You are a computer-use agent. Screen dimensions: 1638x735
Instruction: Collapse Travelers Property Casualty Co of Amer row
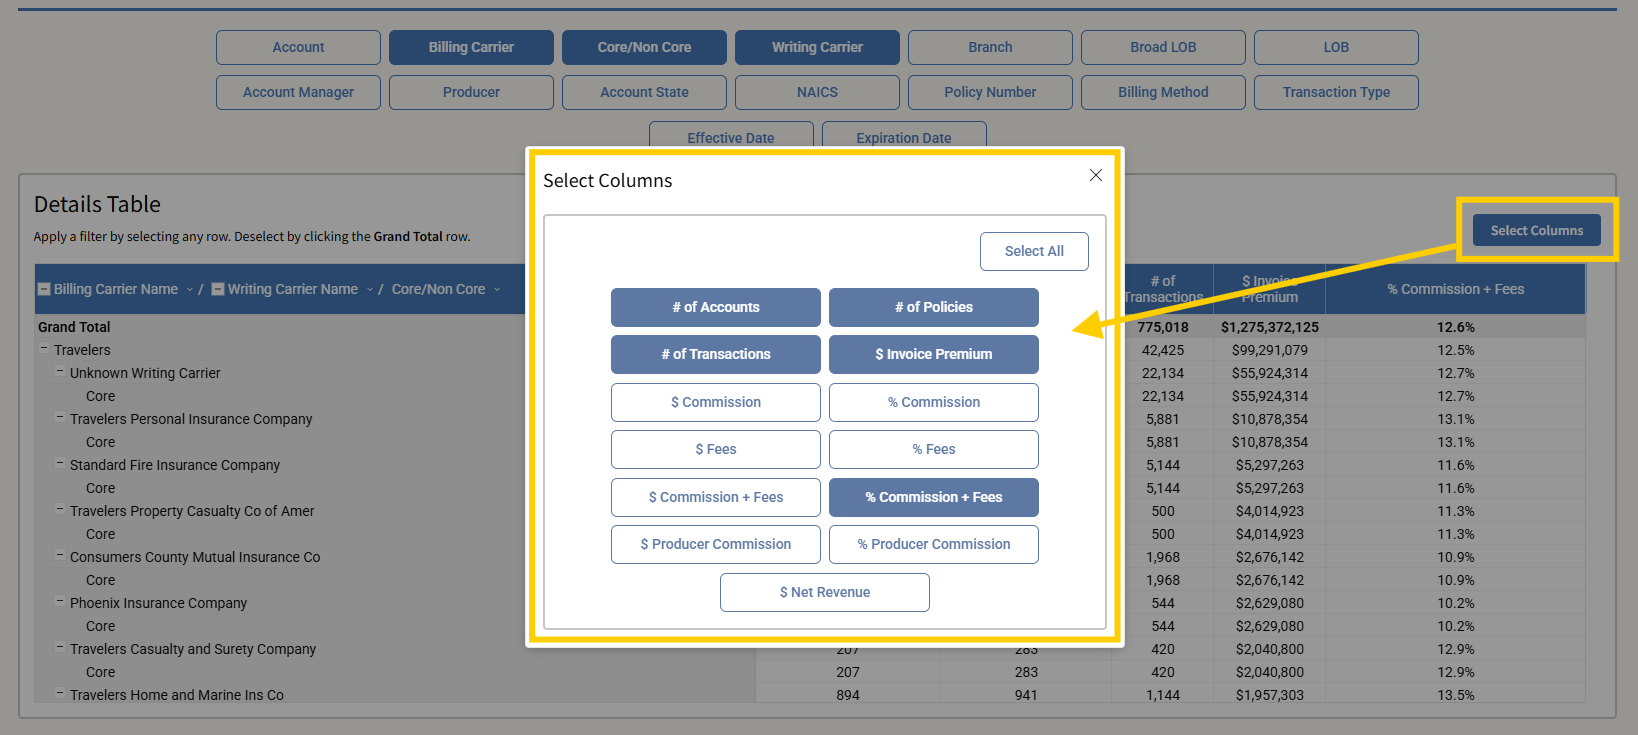pos(60,510)
